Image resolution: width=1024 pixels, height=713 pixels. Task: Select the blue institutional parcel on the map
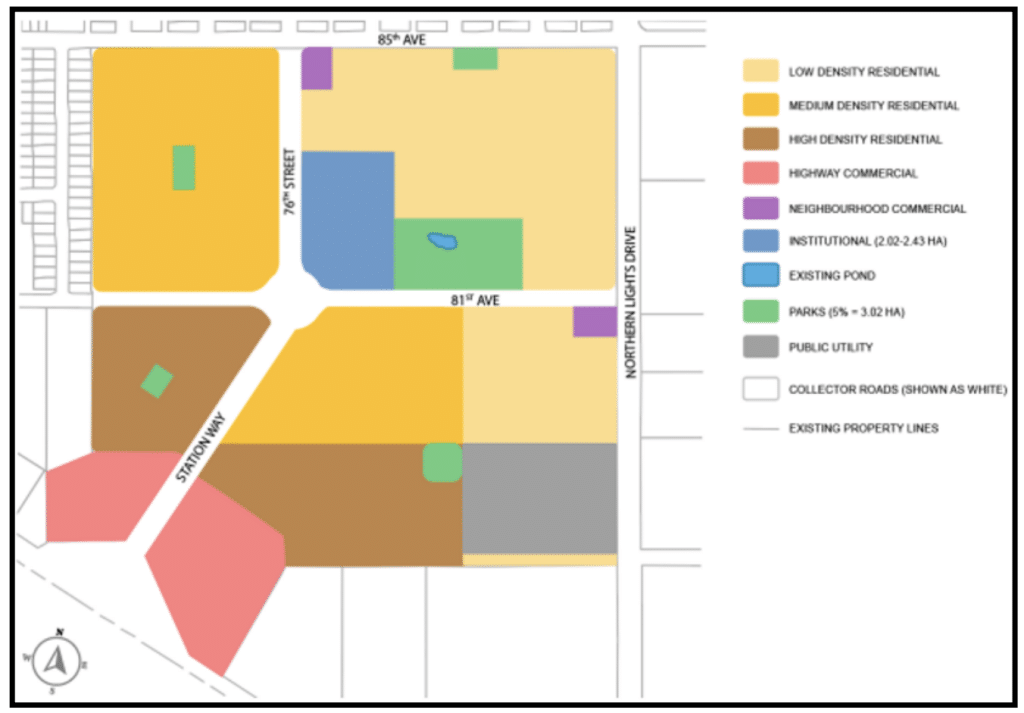[x=345, y=218]
